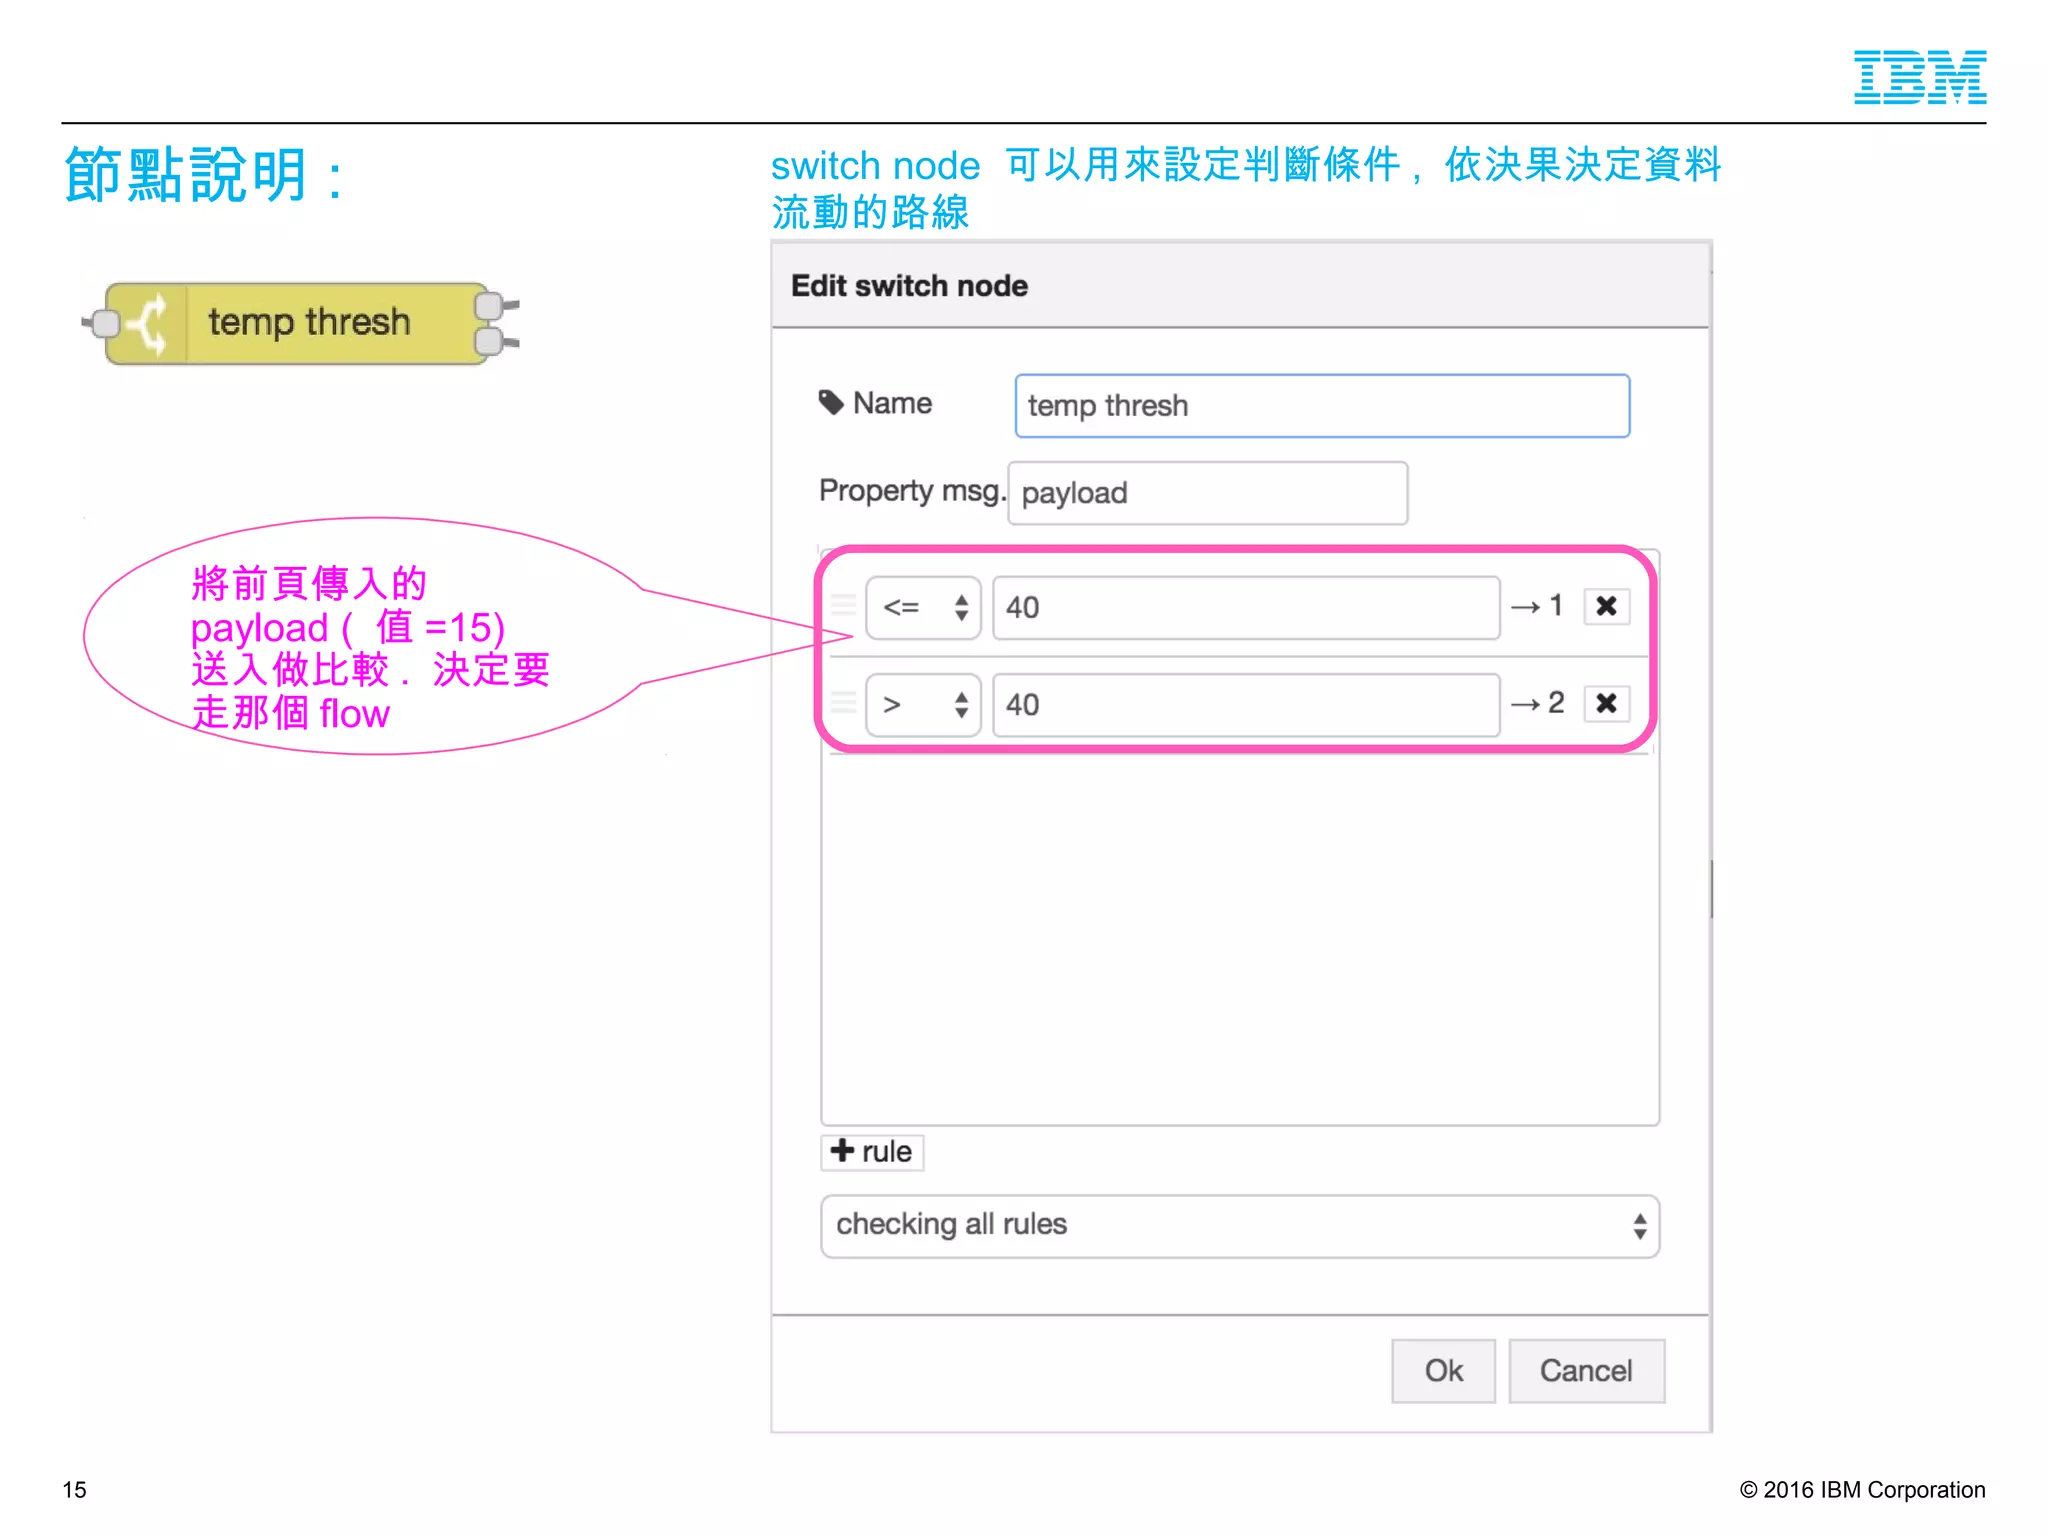Click the arrow 2 output label
The height and width of the screenshot is (1536, 2048).
click(1537, 703)
